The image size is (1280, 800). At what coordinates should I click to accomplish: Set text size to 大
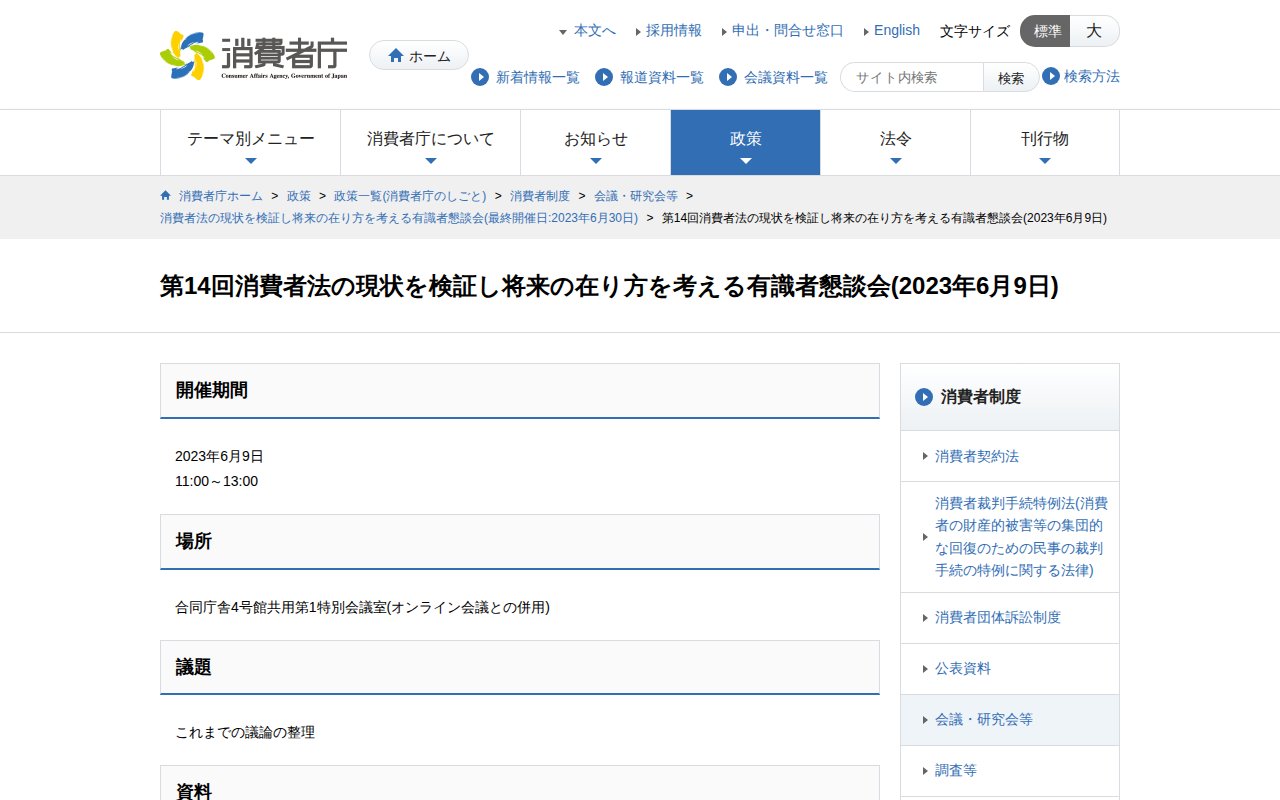pos(1095,31)
